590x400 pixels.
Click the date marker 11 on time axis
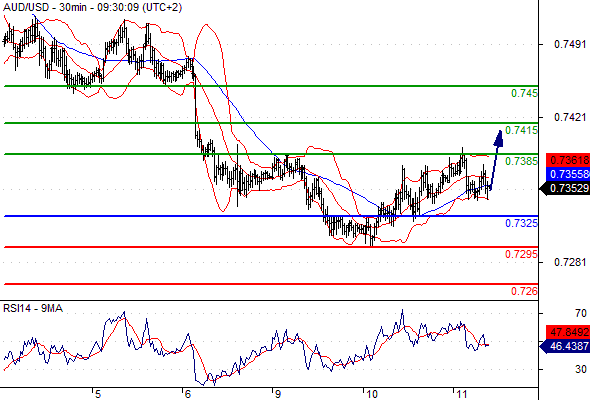pyautogui.click(x=461, y=394)
